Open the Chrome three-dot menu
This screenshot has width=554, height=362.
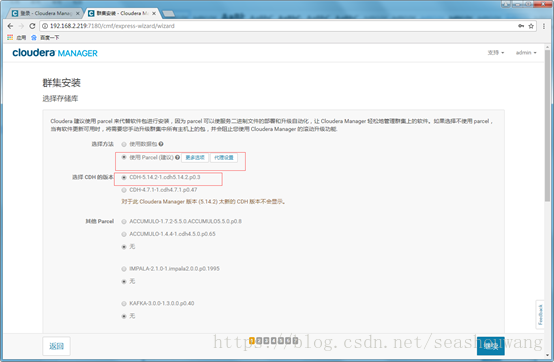(x=544, y=26)
